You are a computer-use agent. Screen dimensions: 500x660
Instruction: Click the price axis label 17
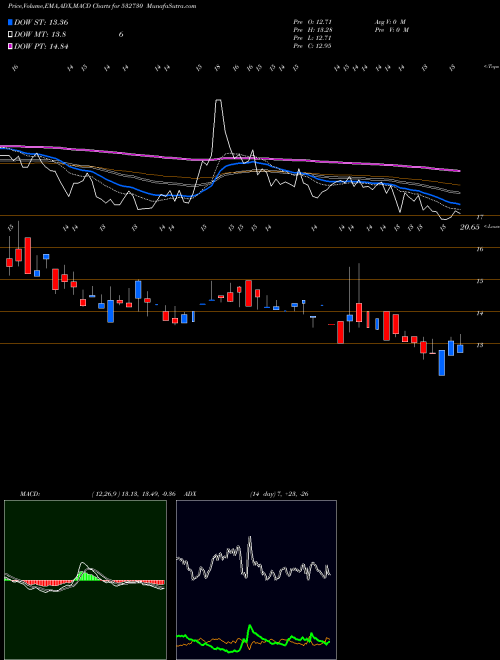click(479, 217)
